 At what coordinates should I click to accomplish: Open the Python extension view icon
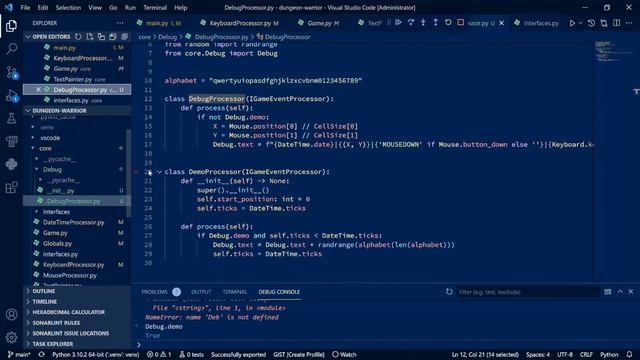click(x=11, y=164)
